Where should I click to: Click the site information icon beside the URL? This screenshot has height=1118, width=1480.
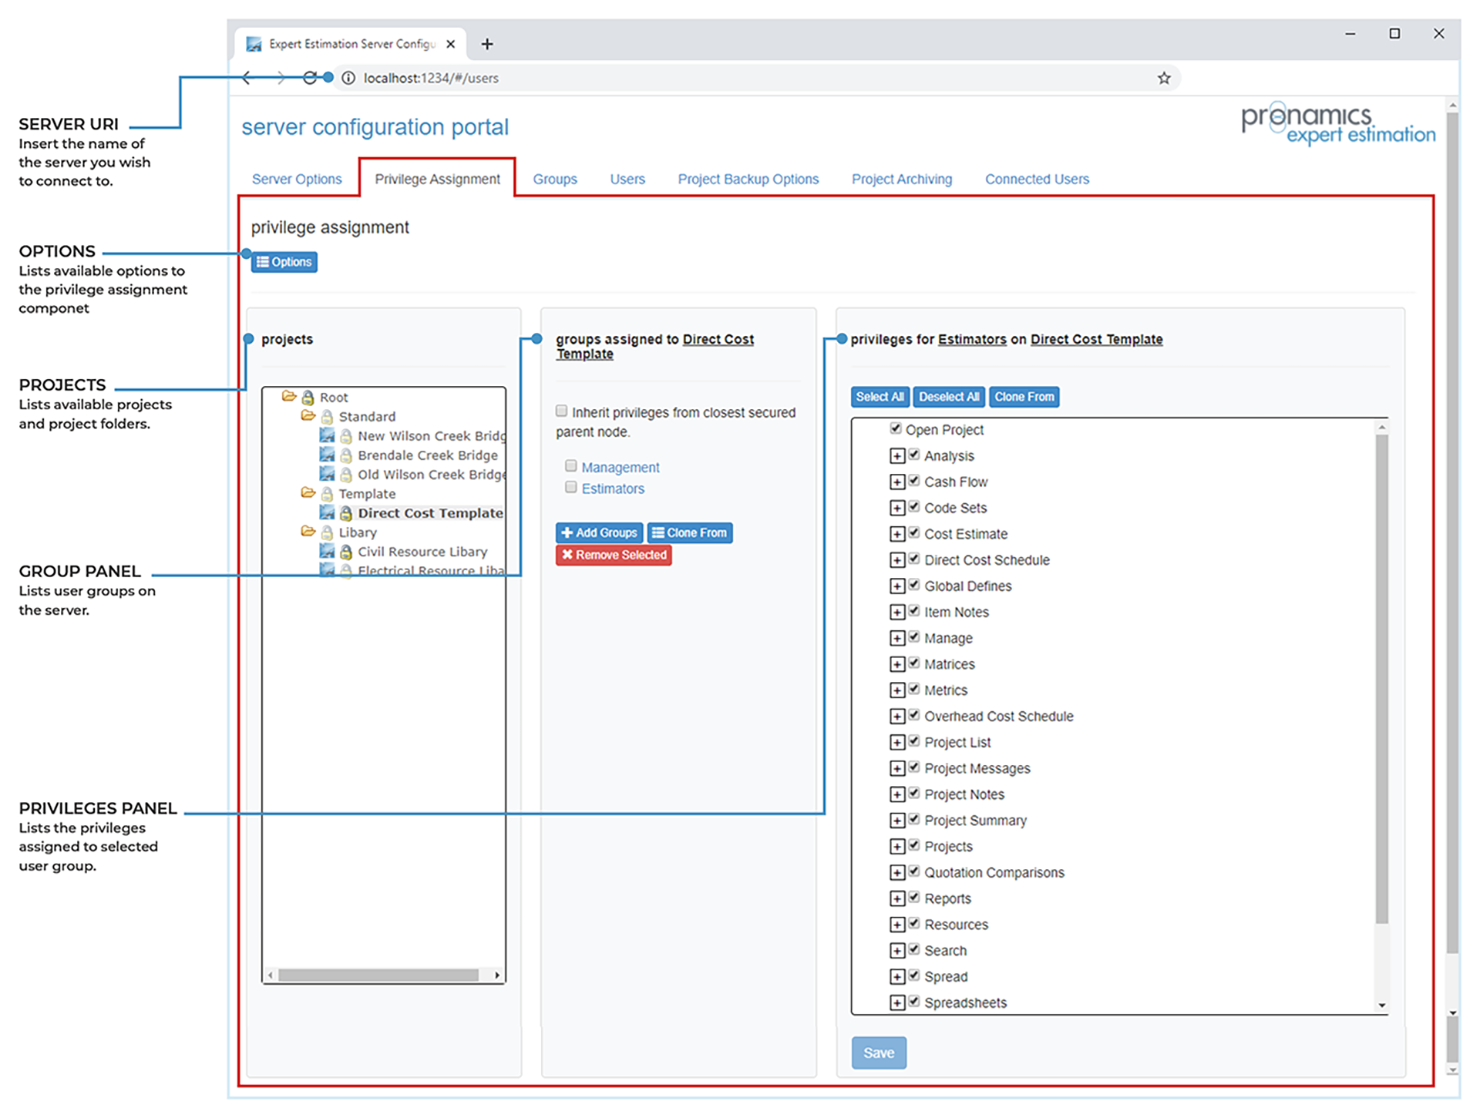[x=348, y=78]
